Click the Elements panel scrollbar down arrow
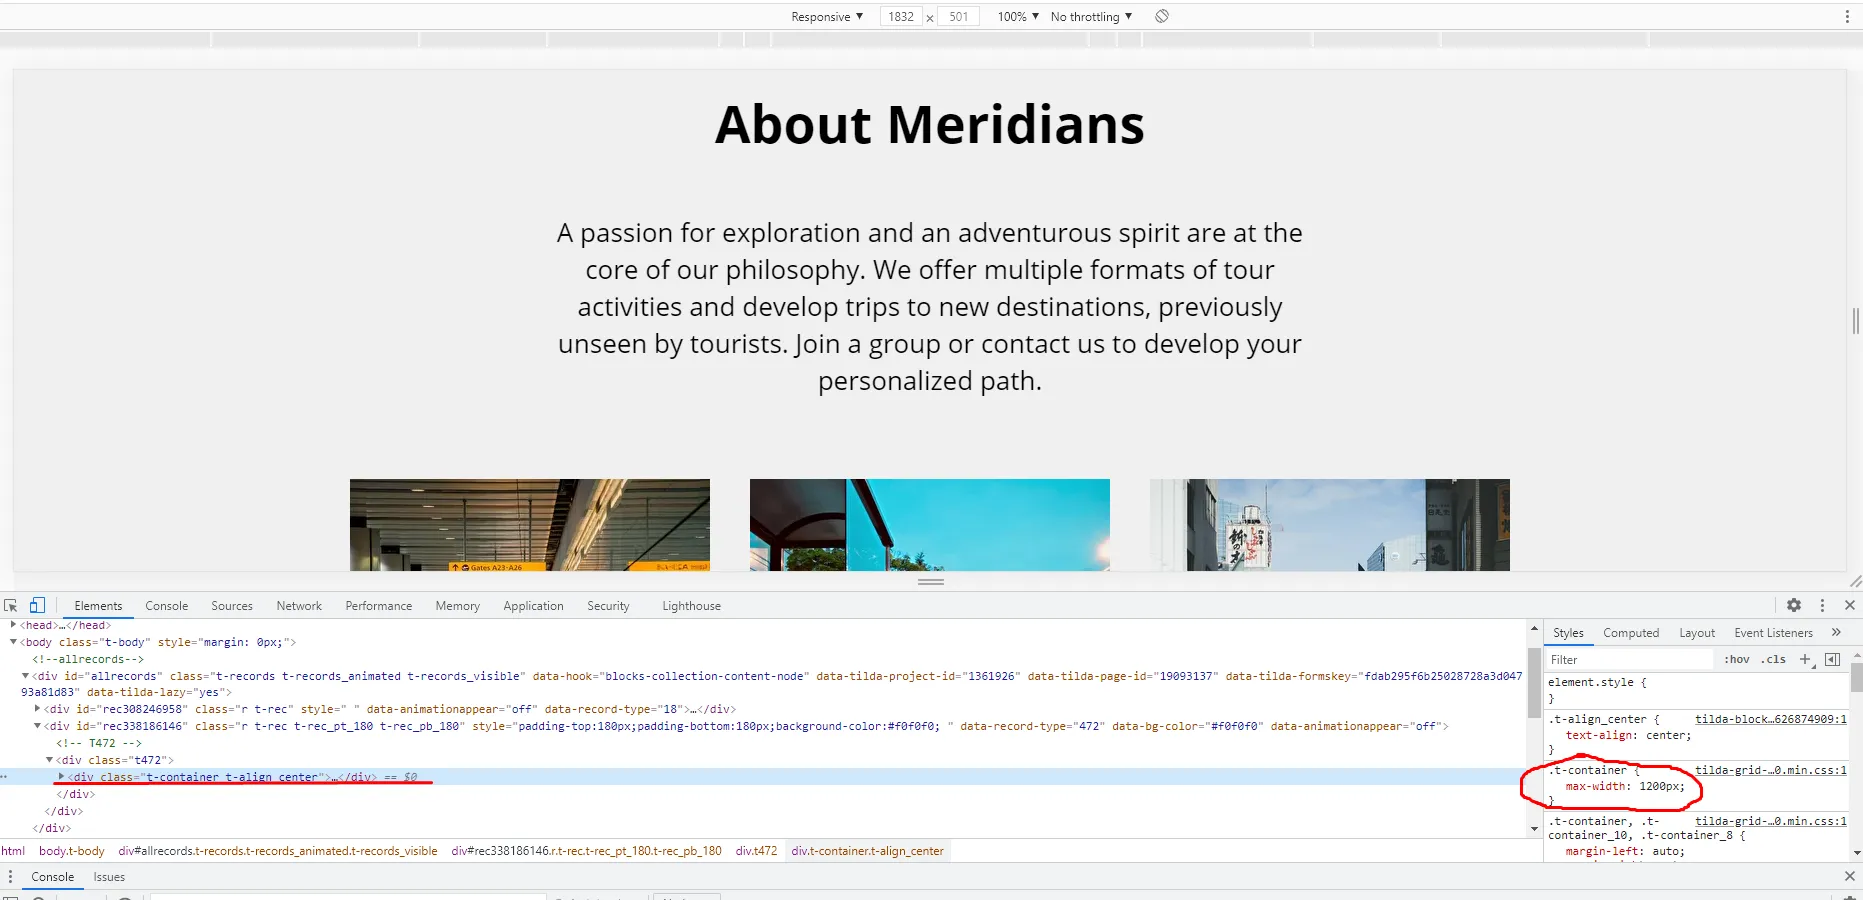 pyautogui.click(x=1534, y=829)
